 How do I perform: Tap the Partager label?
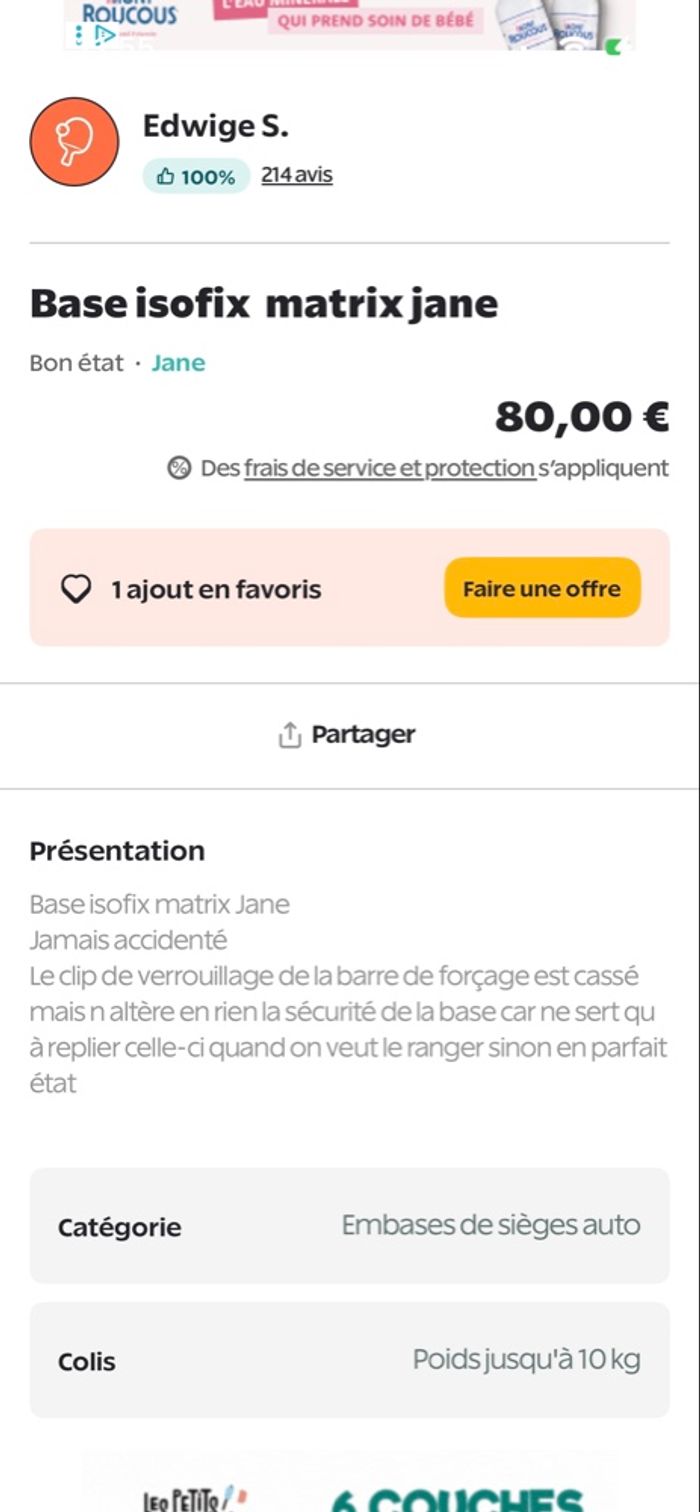[x=363, y=735]
